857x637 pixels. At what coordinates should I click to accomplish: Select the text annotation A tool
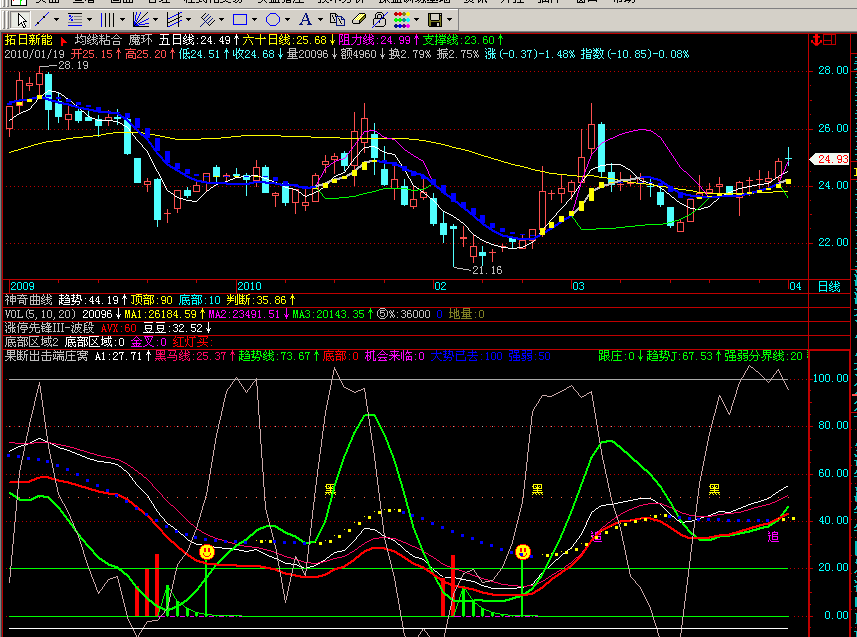click(306, 20)
